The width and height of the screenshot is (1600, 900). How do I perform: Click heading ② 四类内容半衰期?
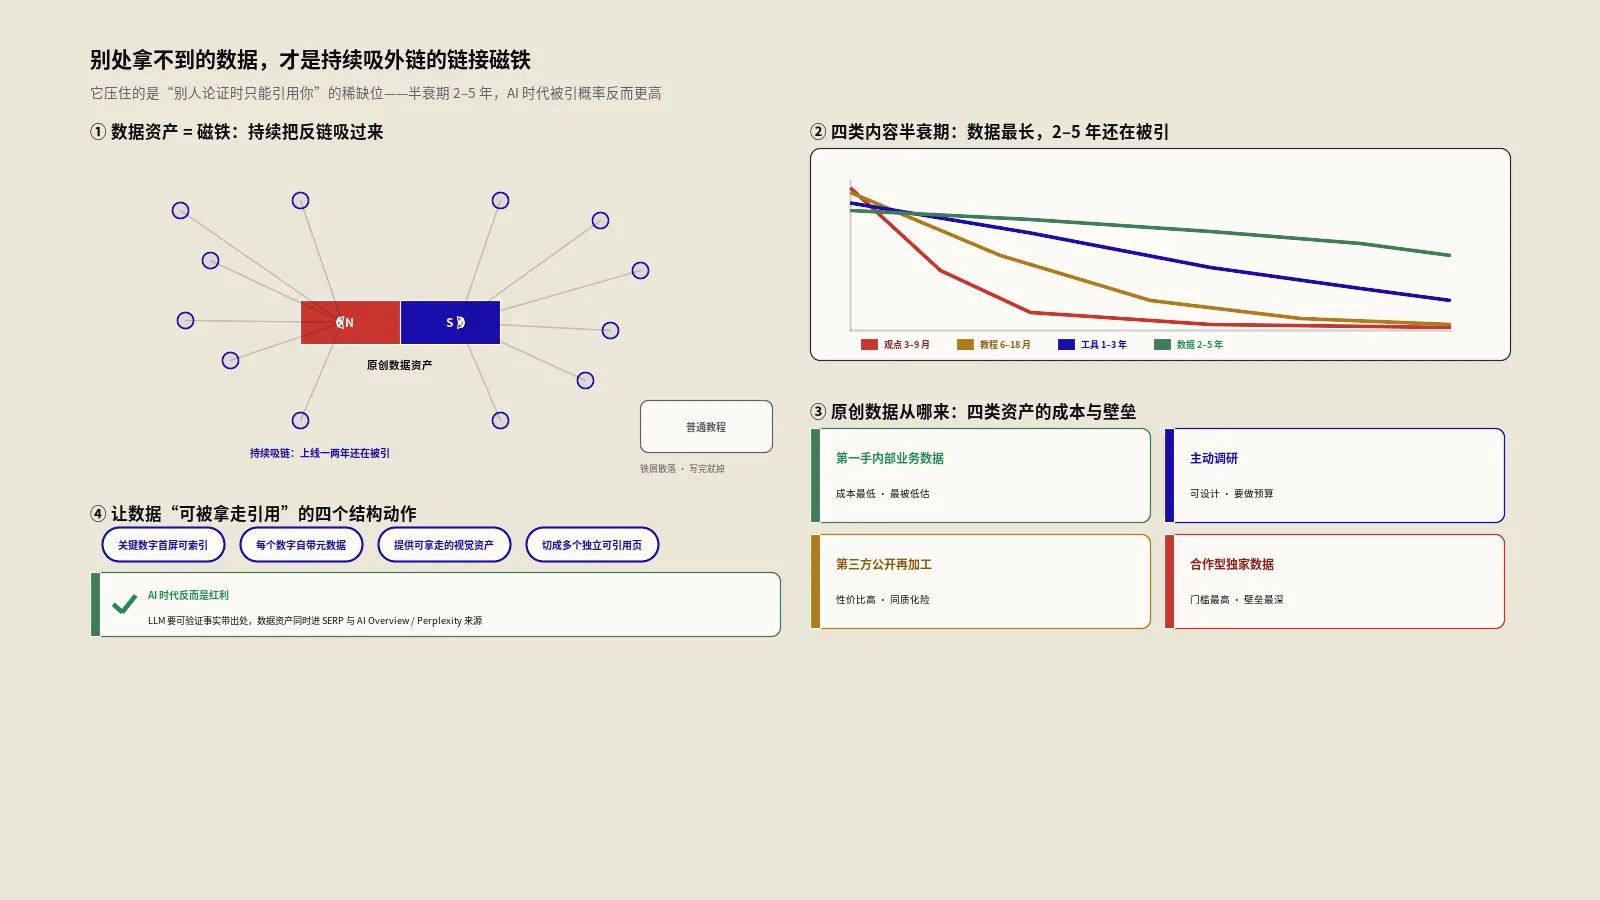[x=990, y=132]
